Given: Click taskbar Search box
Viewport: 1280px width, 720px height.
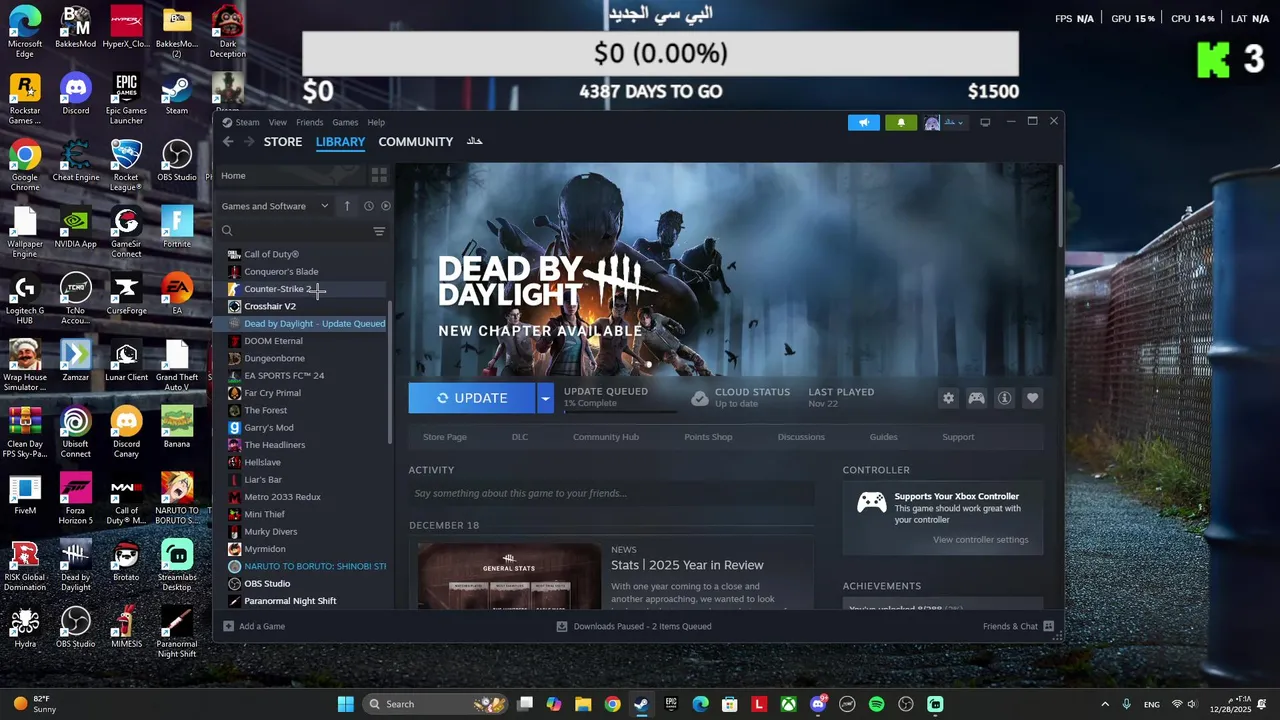Looking at the screenshot, I should [x=433, y=704].
